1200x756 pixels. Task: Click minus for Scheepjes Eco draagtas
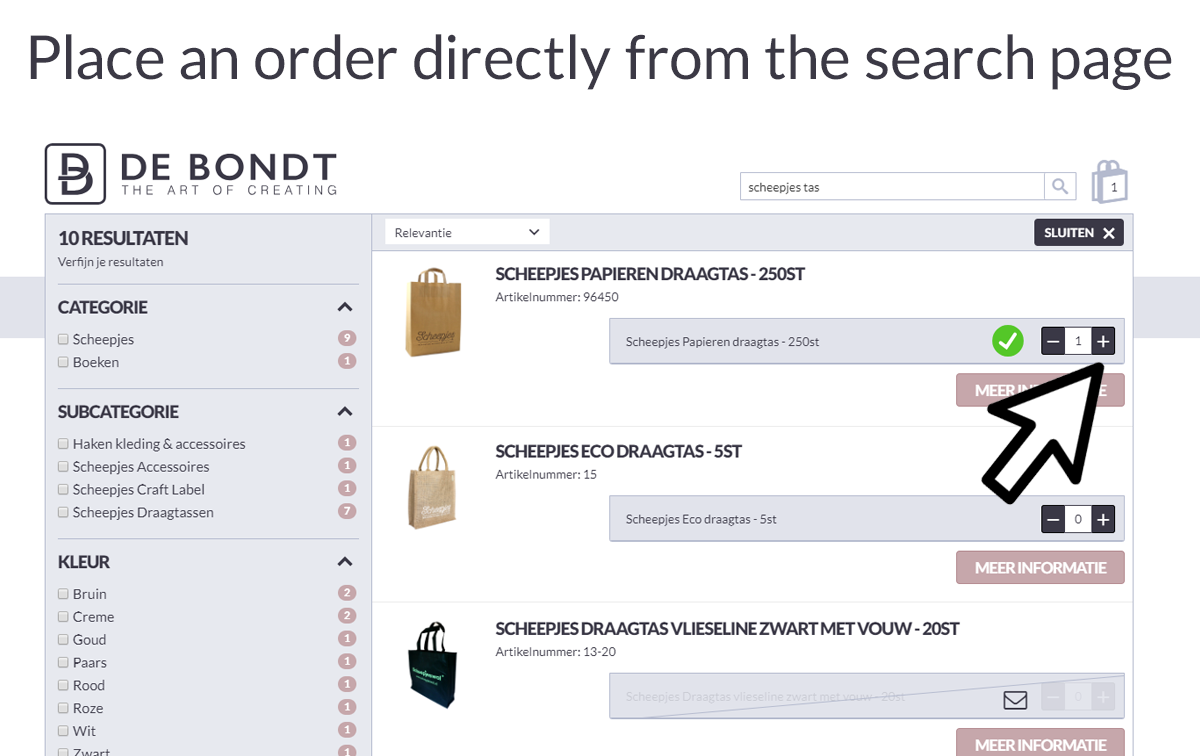pyautogui.click(x=1053, y=519)
